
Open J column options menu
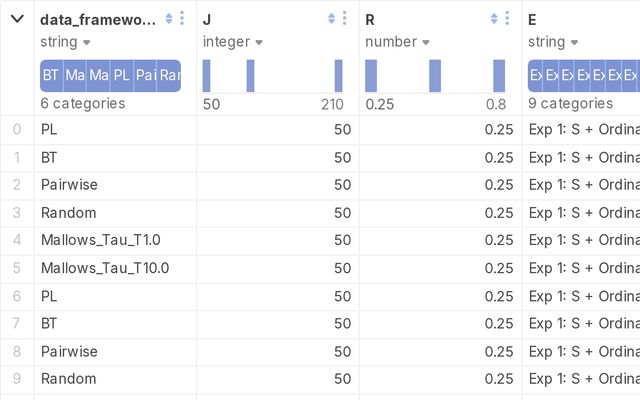(x=345, y=19)
